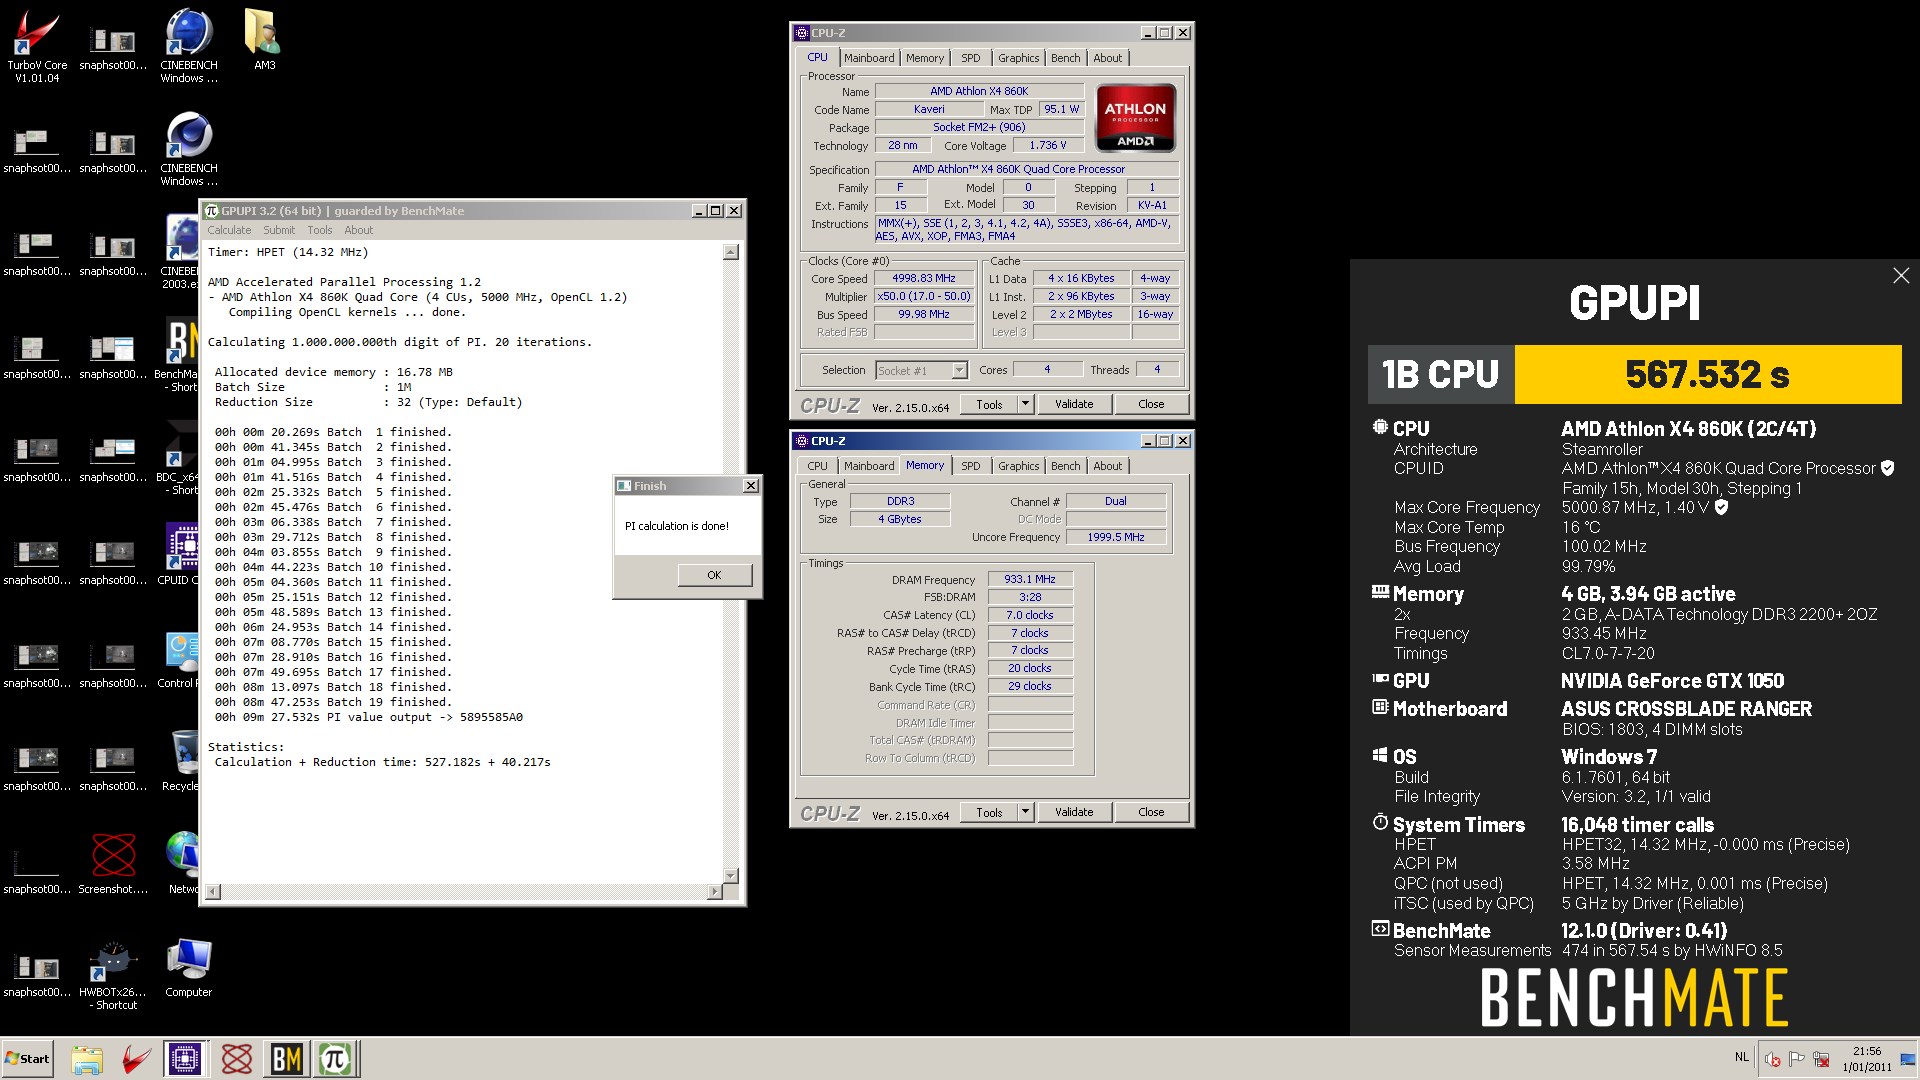
Task: Close the BenchMate GPUPI result panel
Action: (1900, 276)
